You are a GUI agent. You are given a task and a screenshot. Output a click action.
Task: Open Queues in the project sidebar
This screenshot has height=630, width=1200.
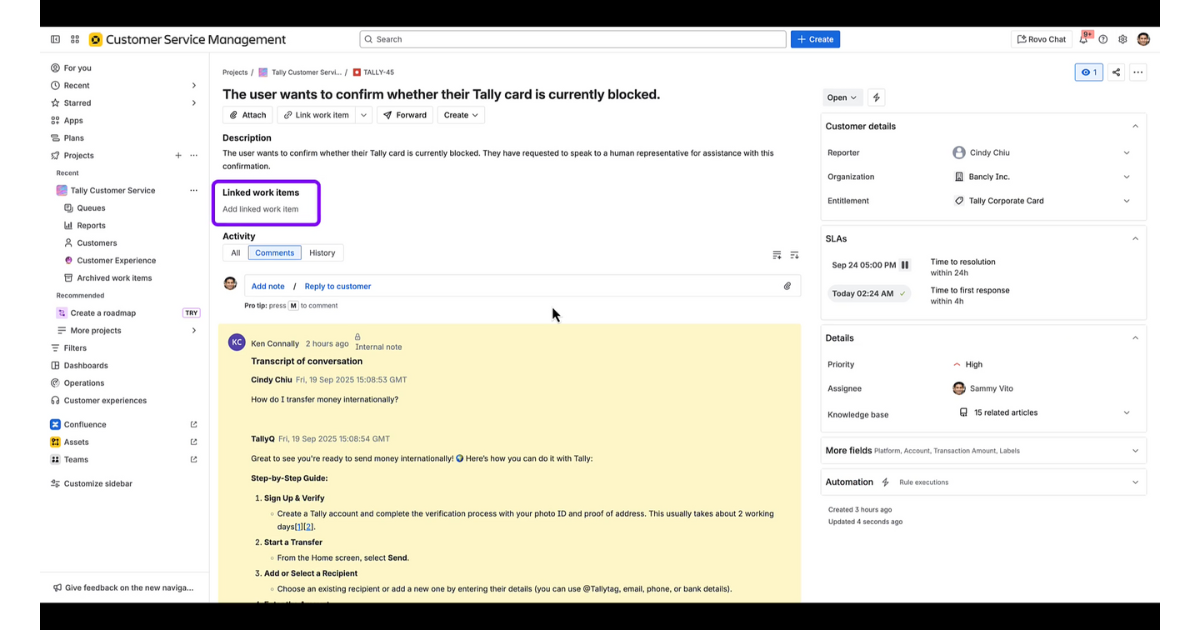coord(91,208)
